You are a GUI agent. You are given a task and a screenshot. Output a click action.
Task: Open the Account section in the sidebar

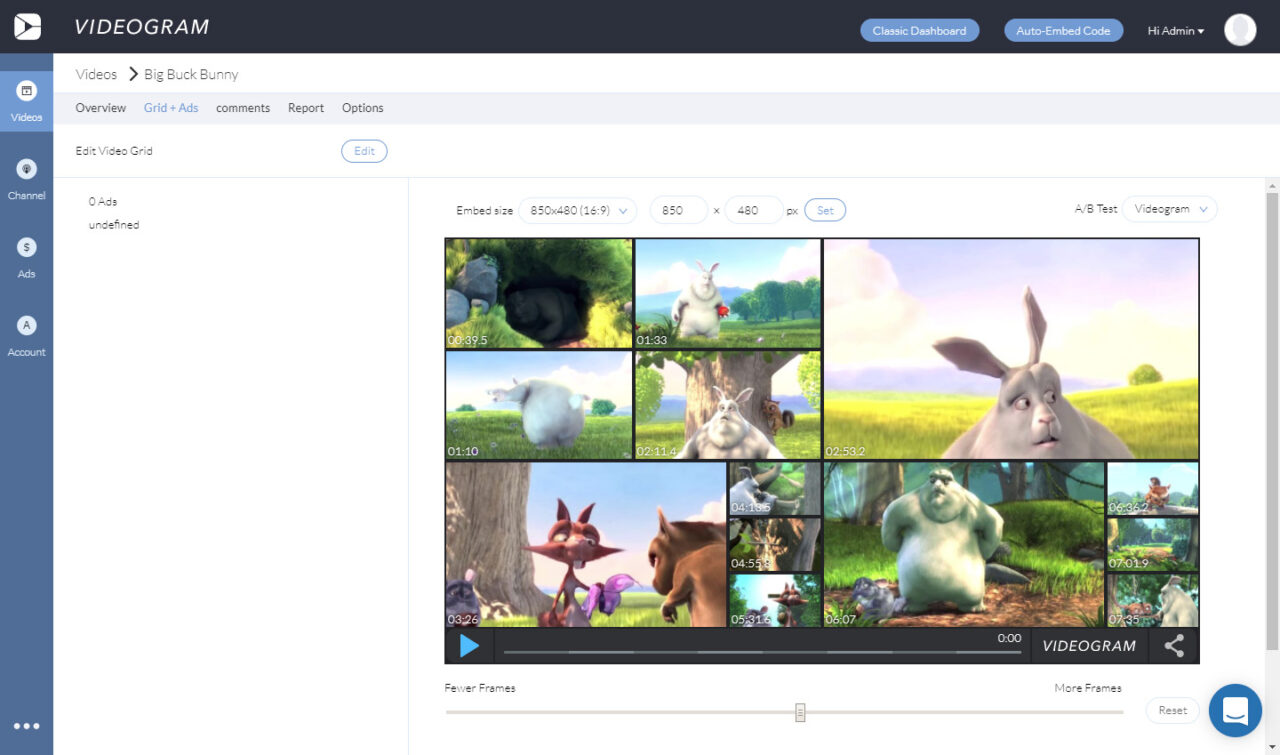click(x=27, y=336)
